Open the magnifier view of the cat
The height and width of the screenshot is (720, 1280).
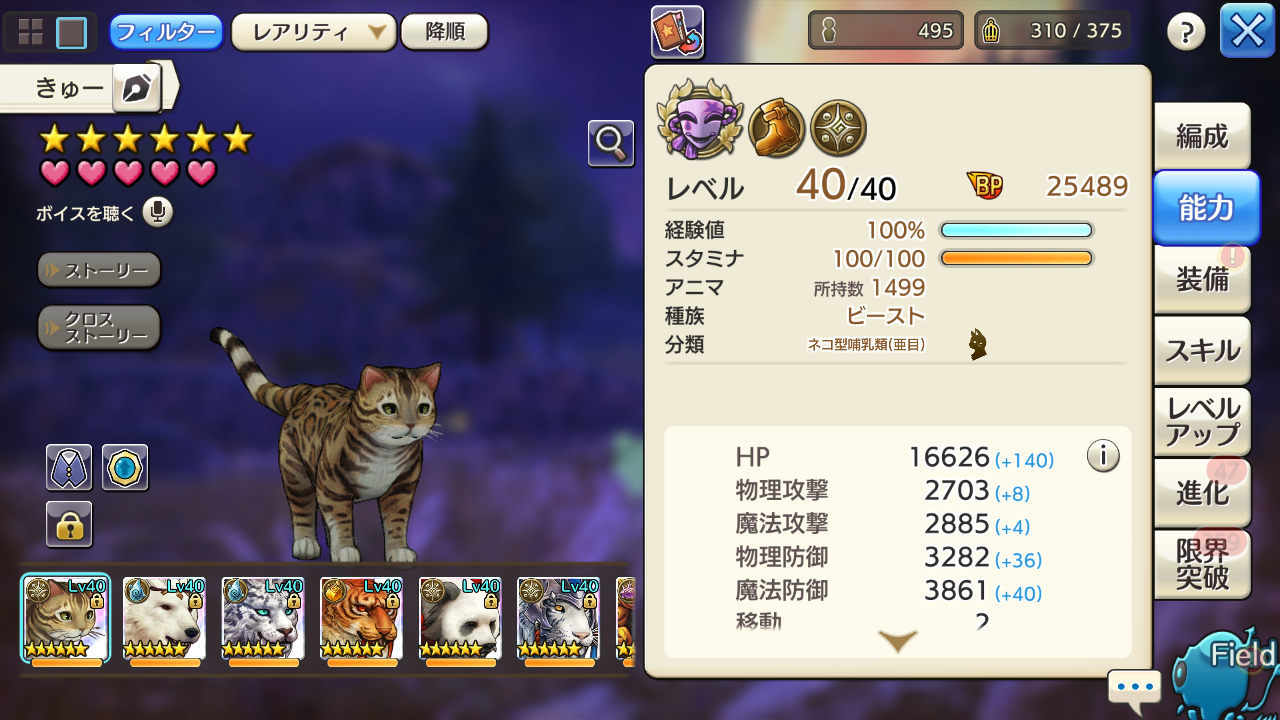click(x=611, y=144)
